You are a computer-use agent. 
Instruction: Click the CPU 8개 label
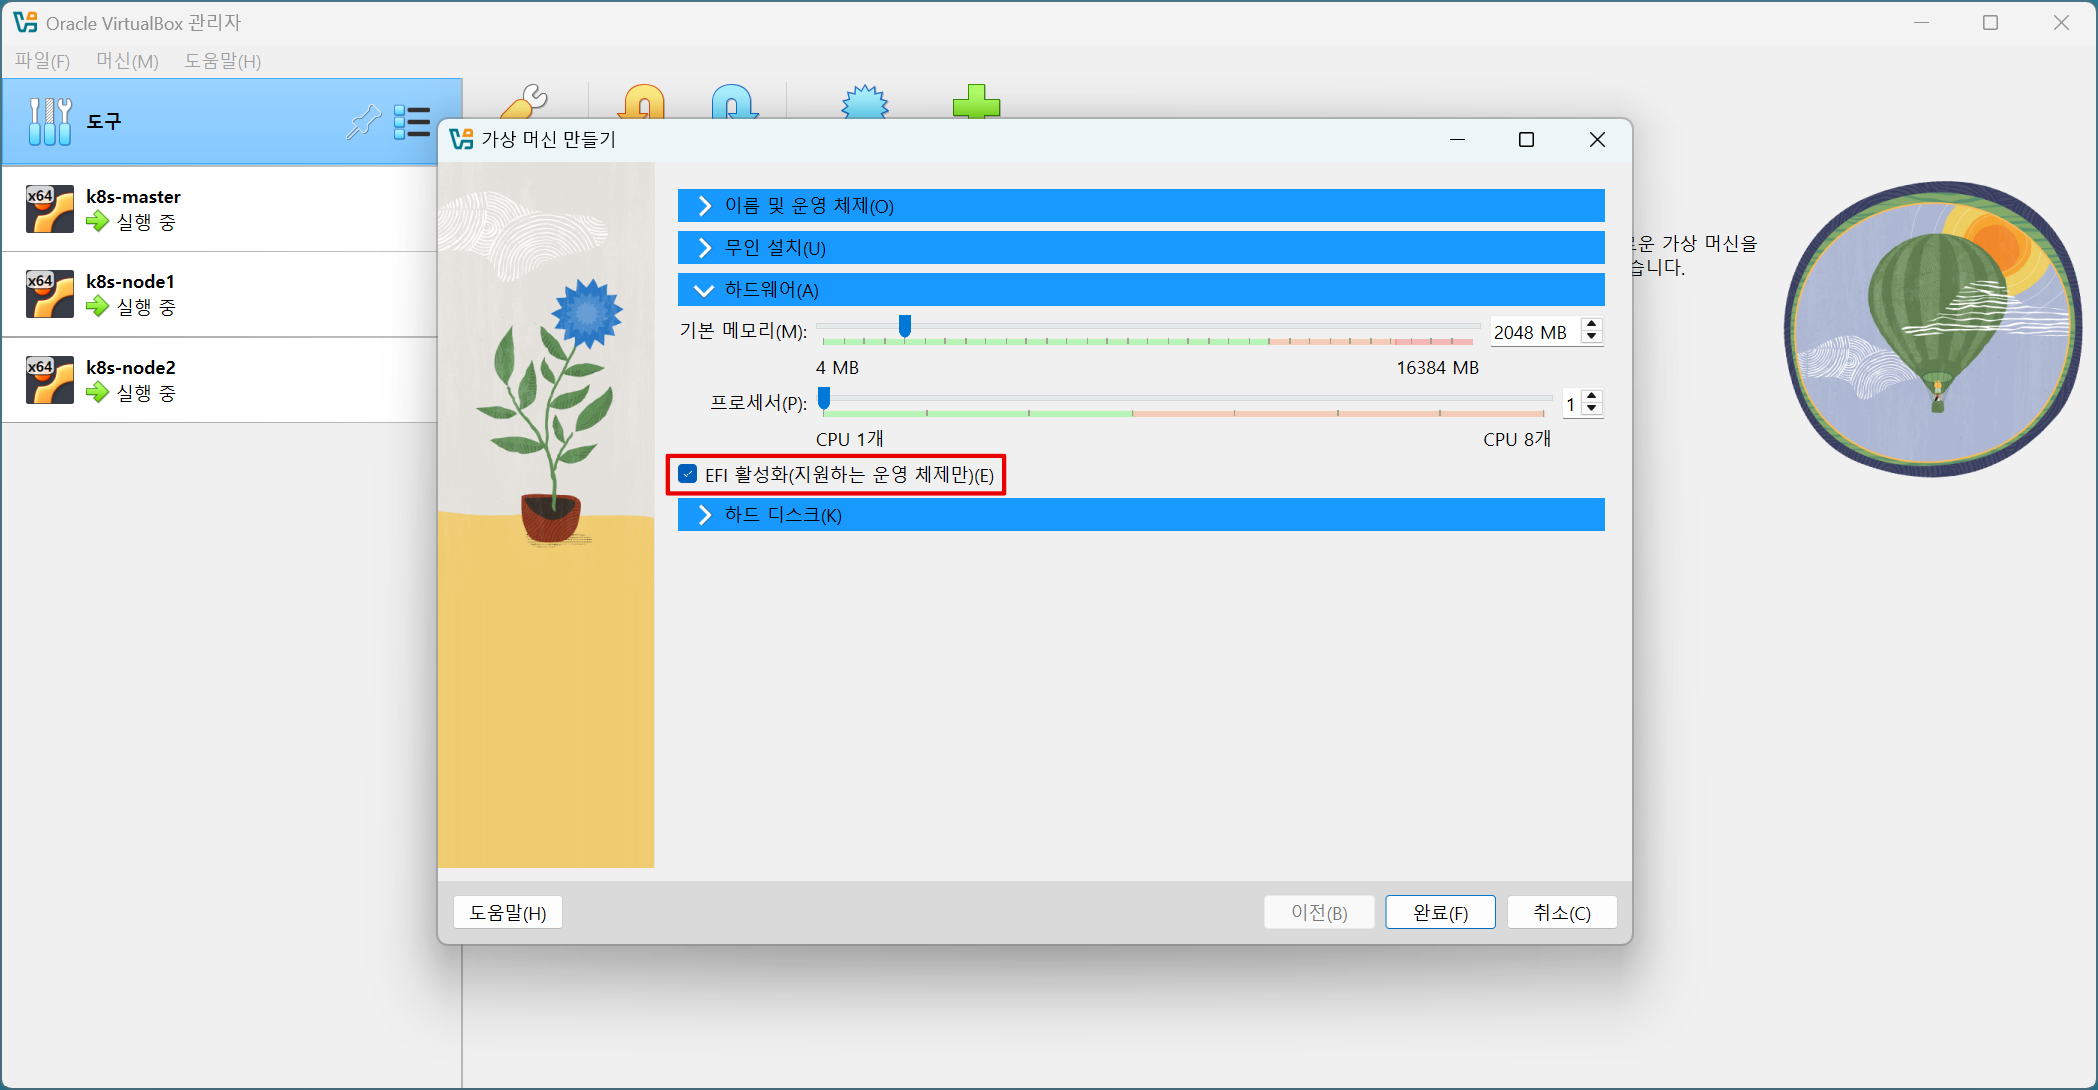(1517, 439)
